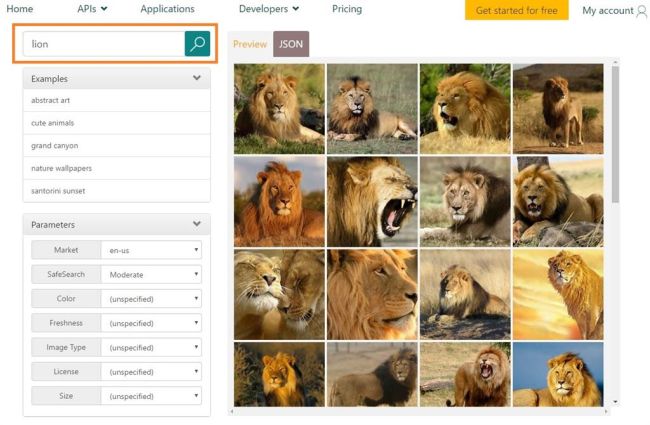This screenshot has width=650, height=425.
Task: Click the magnifying glass search button
Action: click(197, 44)
